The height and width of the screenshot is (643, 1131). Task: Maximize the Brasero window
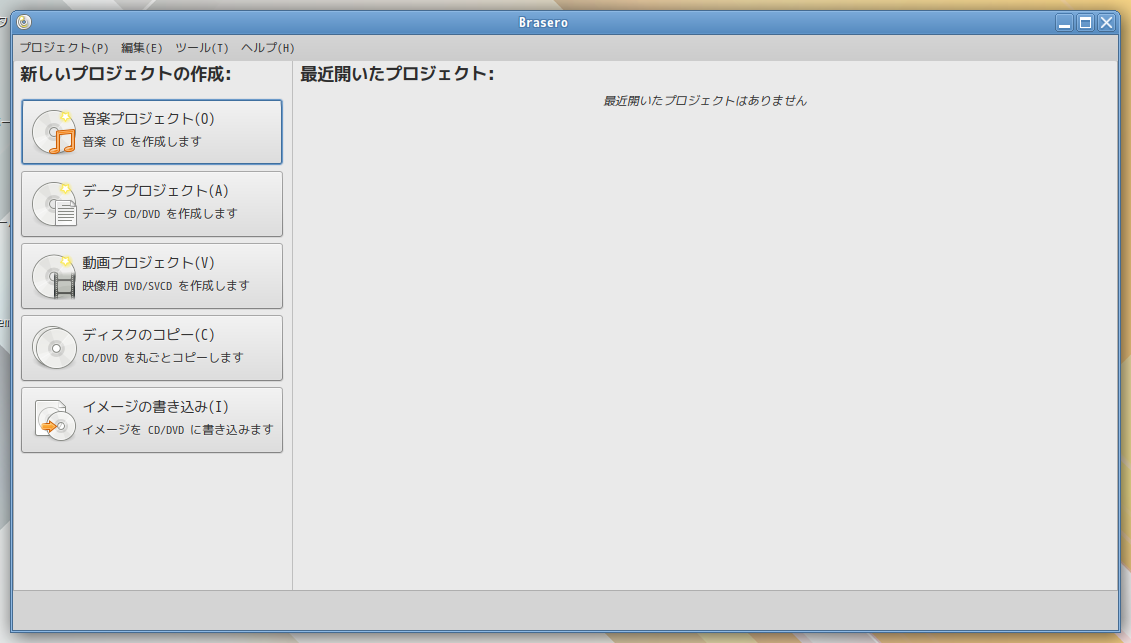click(1086, 22)
